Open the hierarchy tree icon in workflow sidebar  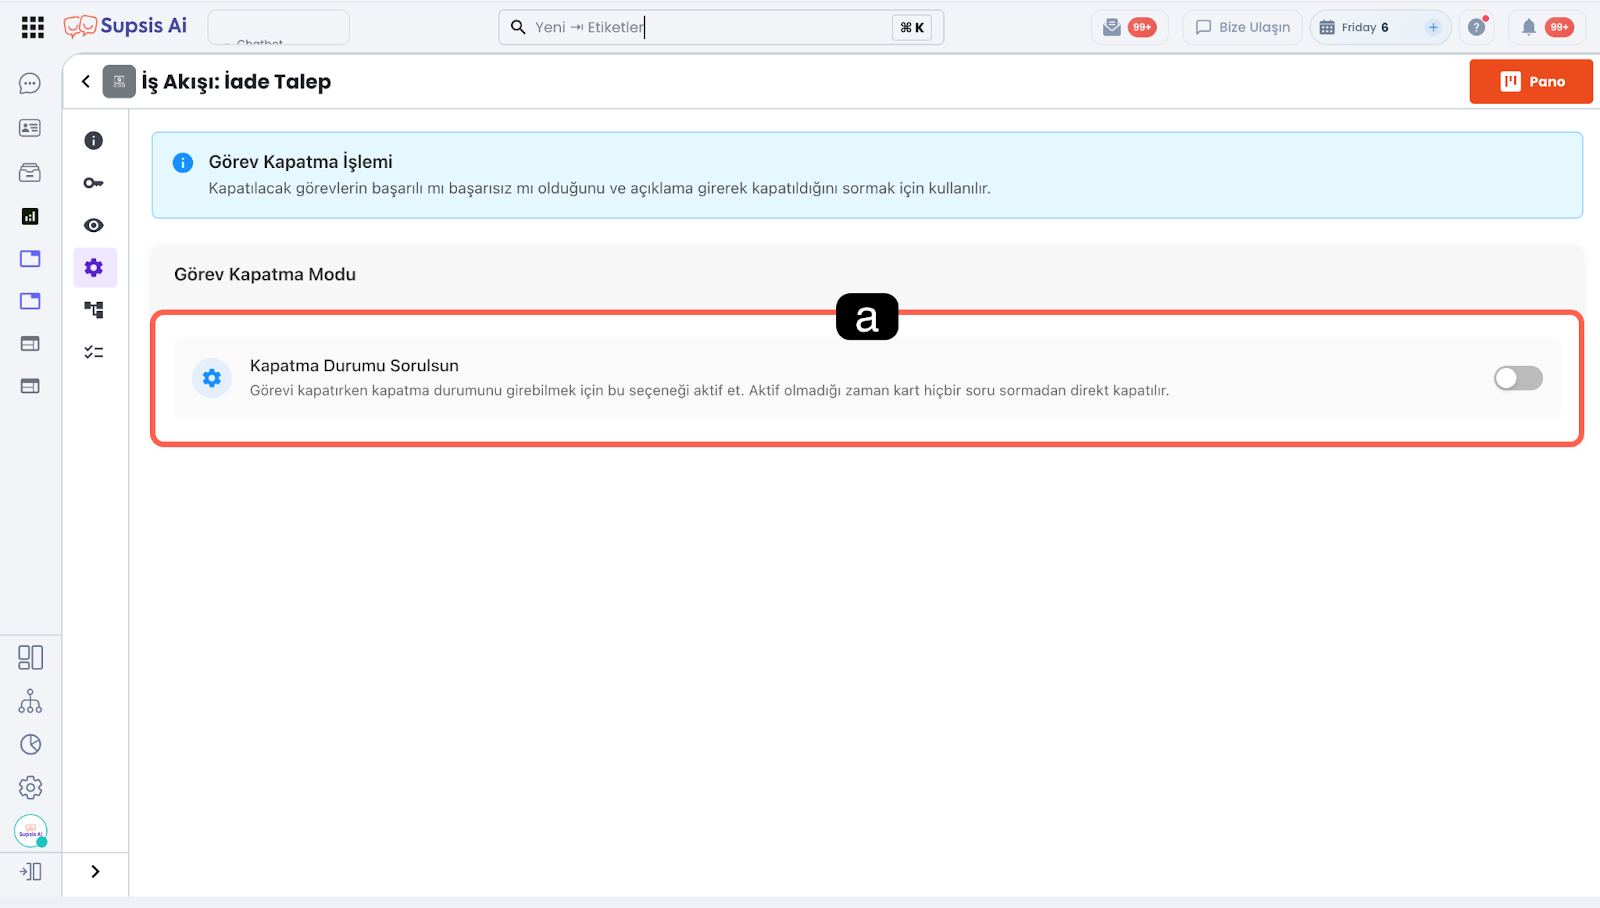pyautogui.click(x=94, y=310)
